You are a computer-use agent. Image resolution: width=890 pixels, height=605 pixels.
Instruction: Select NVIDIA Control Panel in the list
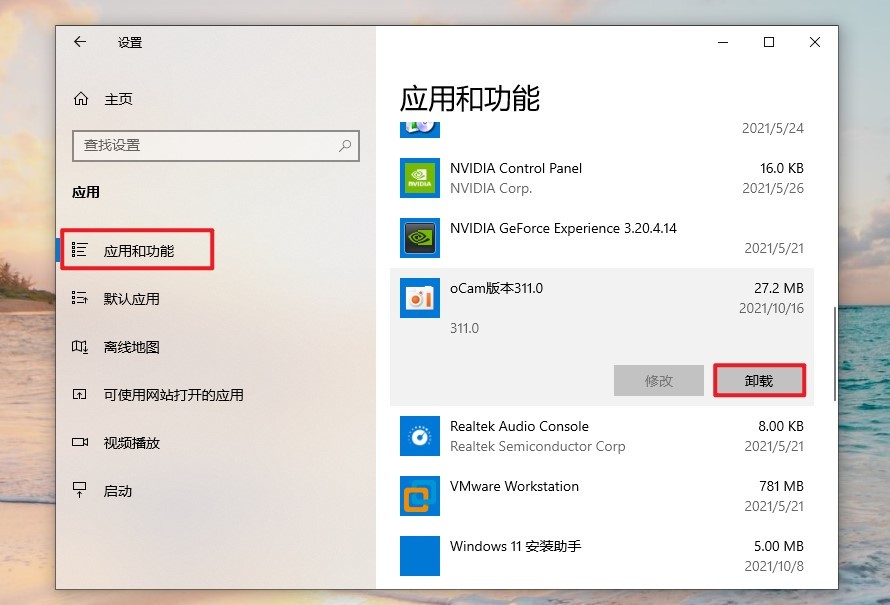(x=602, y=178)
